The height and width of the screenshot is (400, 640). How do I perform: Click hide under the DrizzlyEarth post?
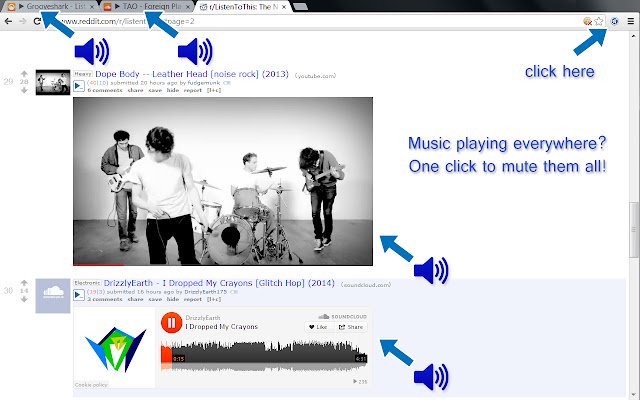173,299
